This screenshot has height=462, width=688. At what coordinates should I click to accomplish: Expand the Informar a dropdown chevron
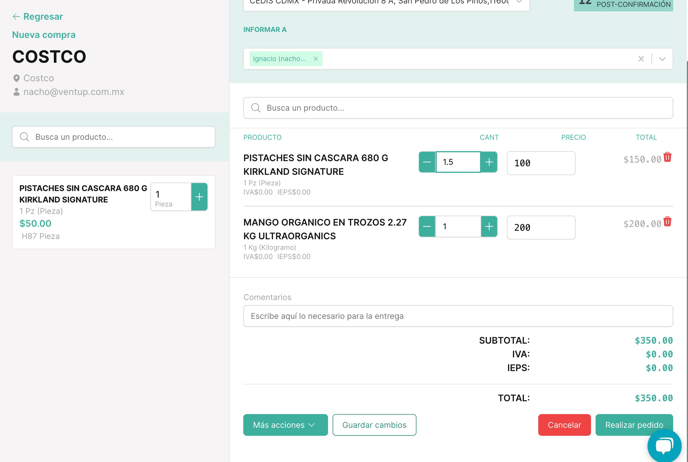tap(662, 59)
